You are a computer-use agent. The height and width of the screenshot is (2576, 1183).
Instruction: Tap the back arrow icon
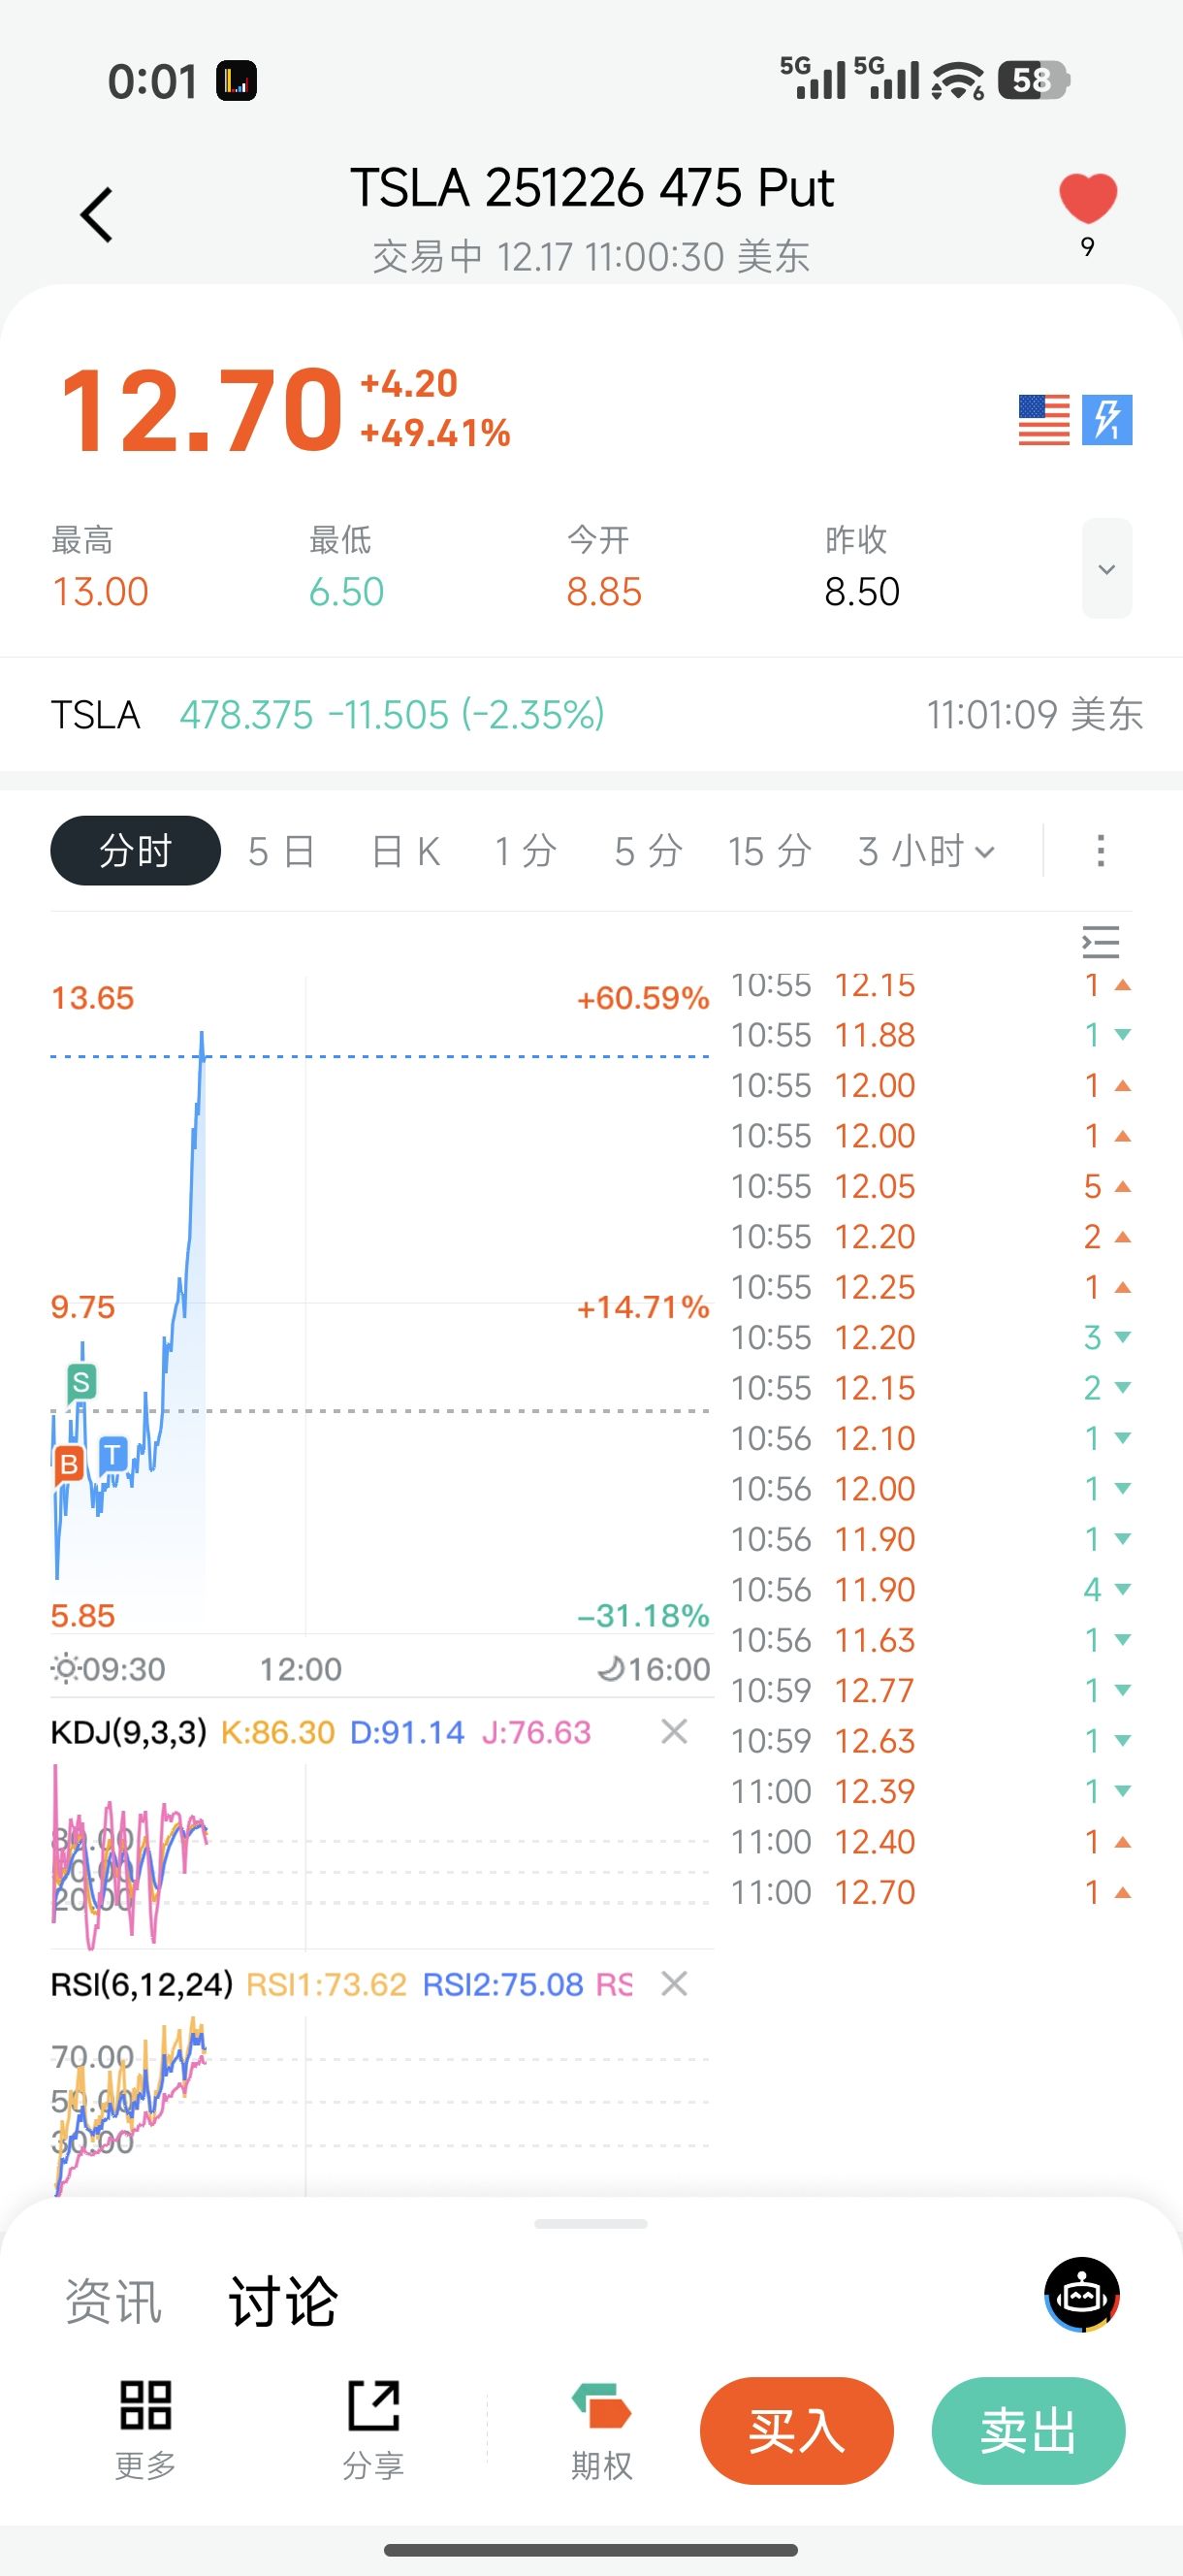pos(97,215)
